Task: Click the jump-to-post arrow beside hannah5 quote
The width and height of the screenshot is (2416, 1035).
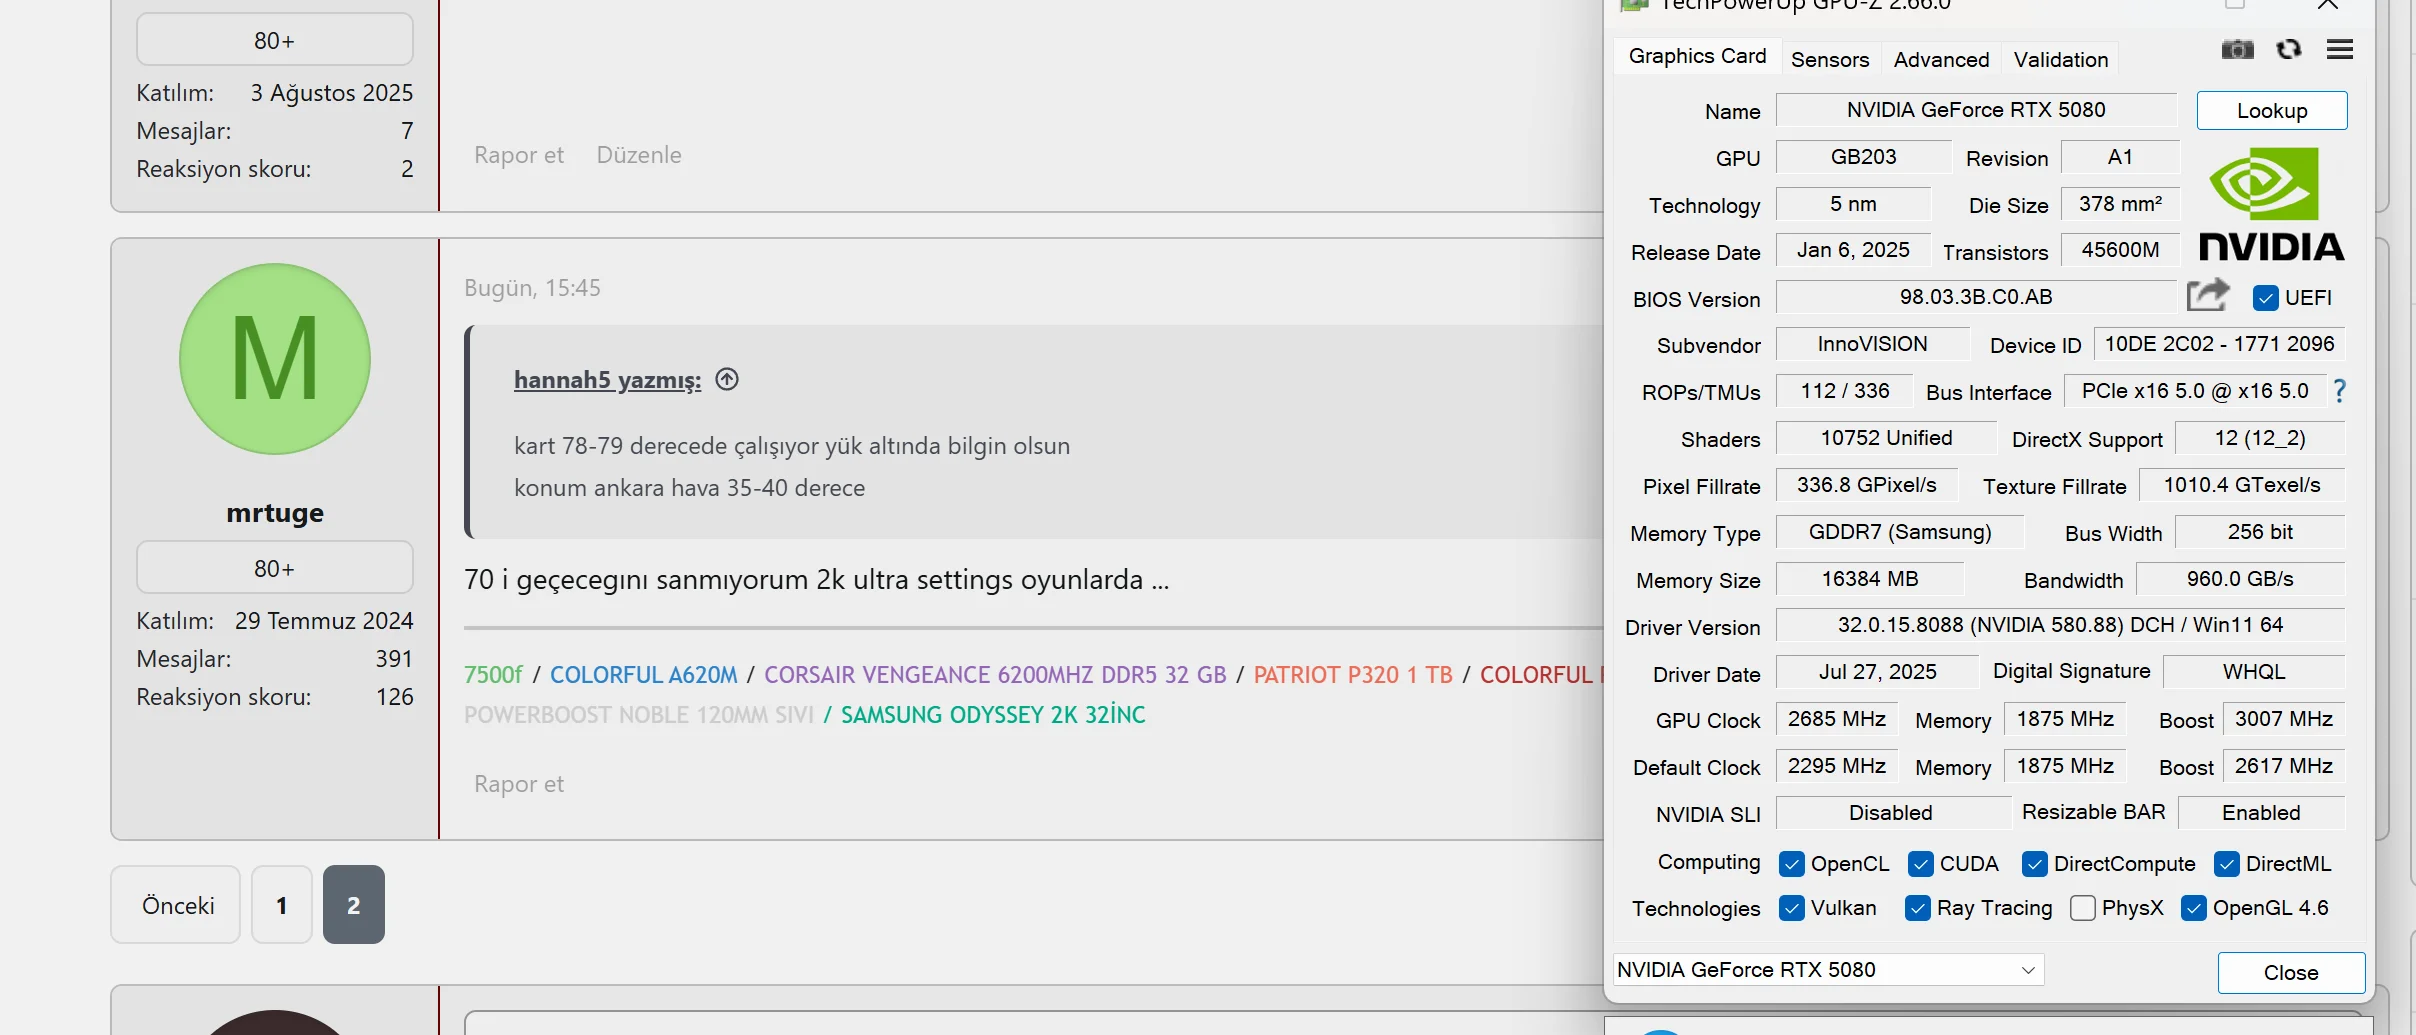Action: (x=727, y=379)
